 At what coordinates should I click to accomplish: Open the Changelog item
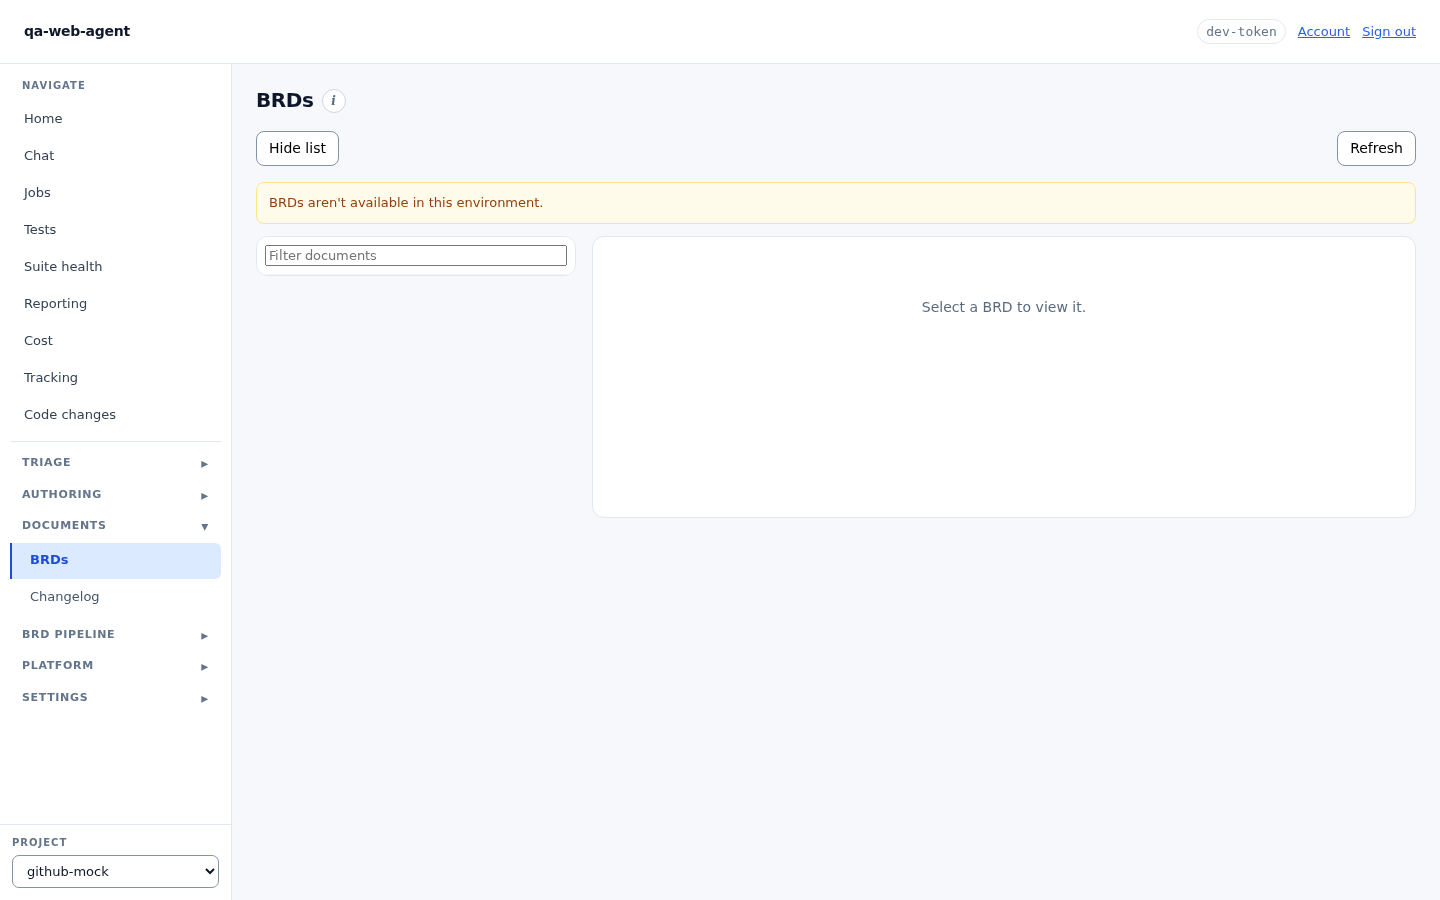point(115,597)
